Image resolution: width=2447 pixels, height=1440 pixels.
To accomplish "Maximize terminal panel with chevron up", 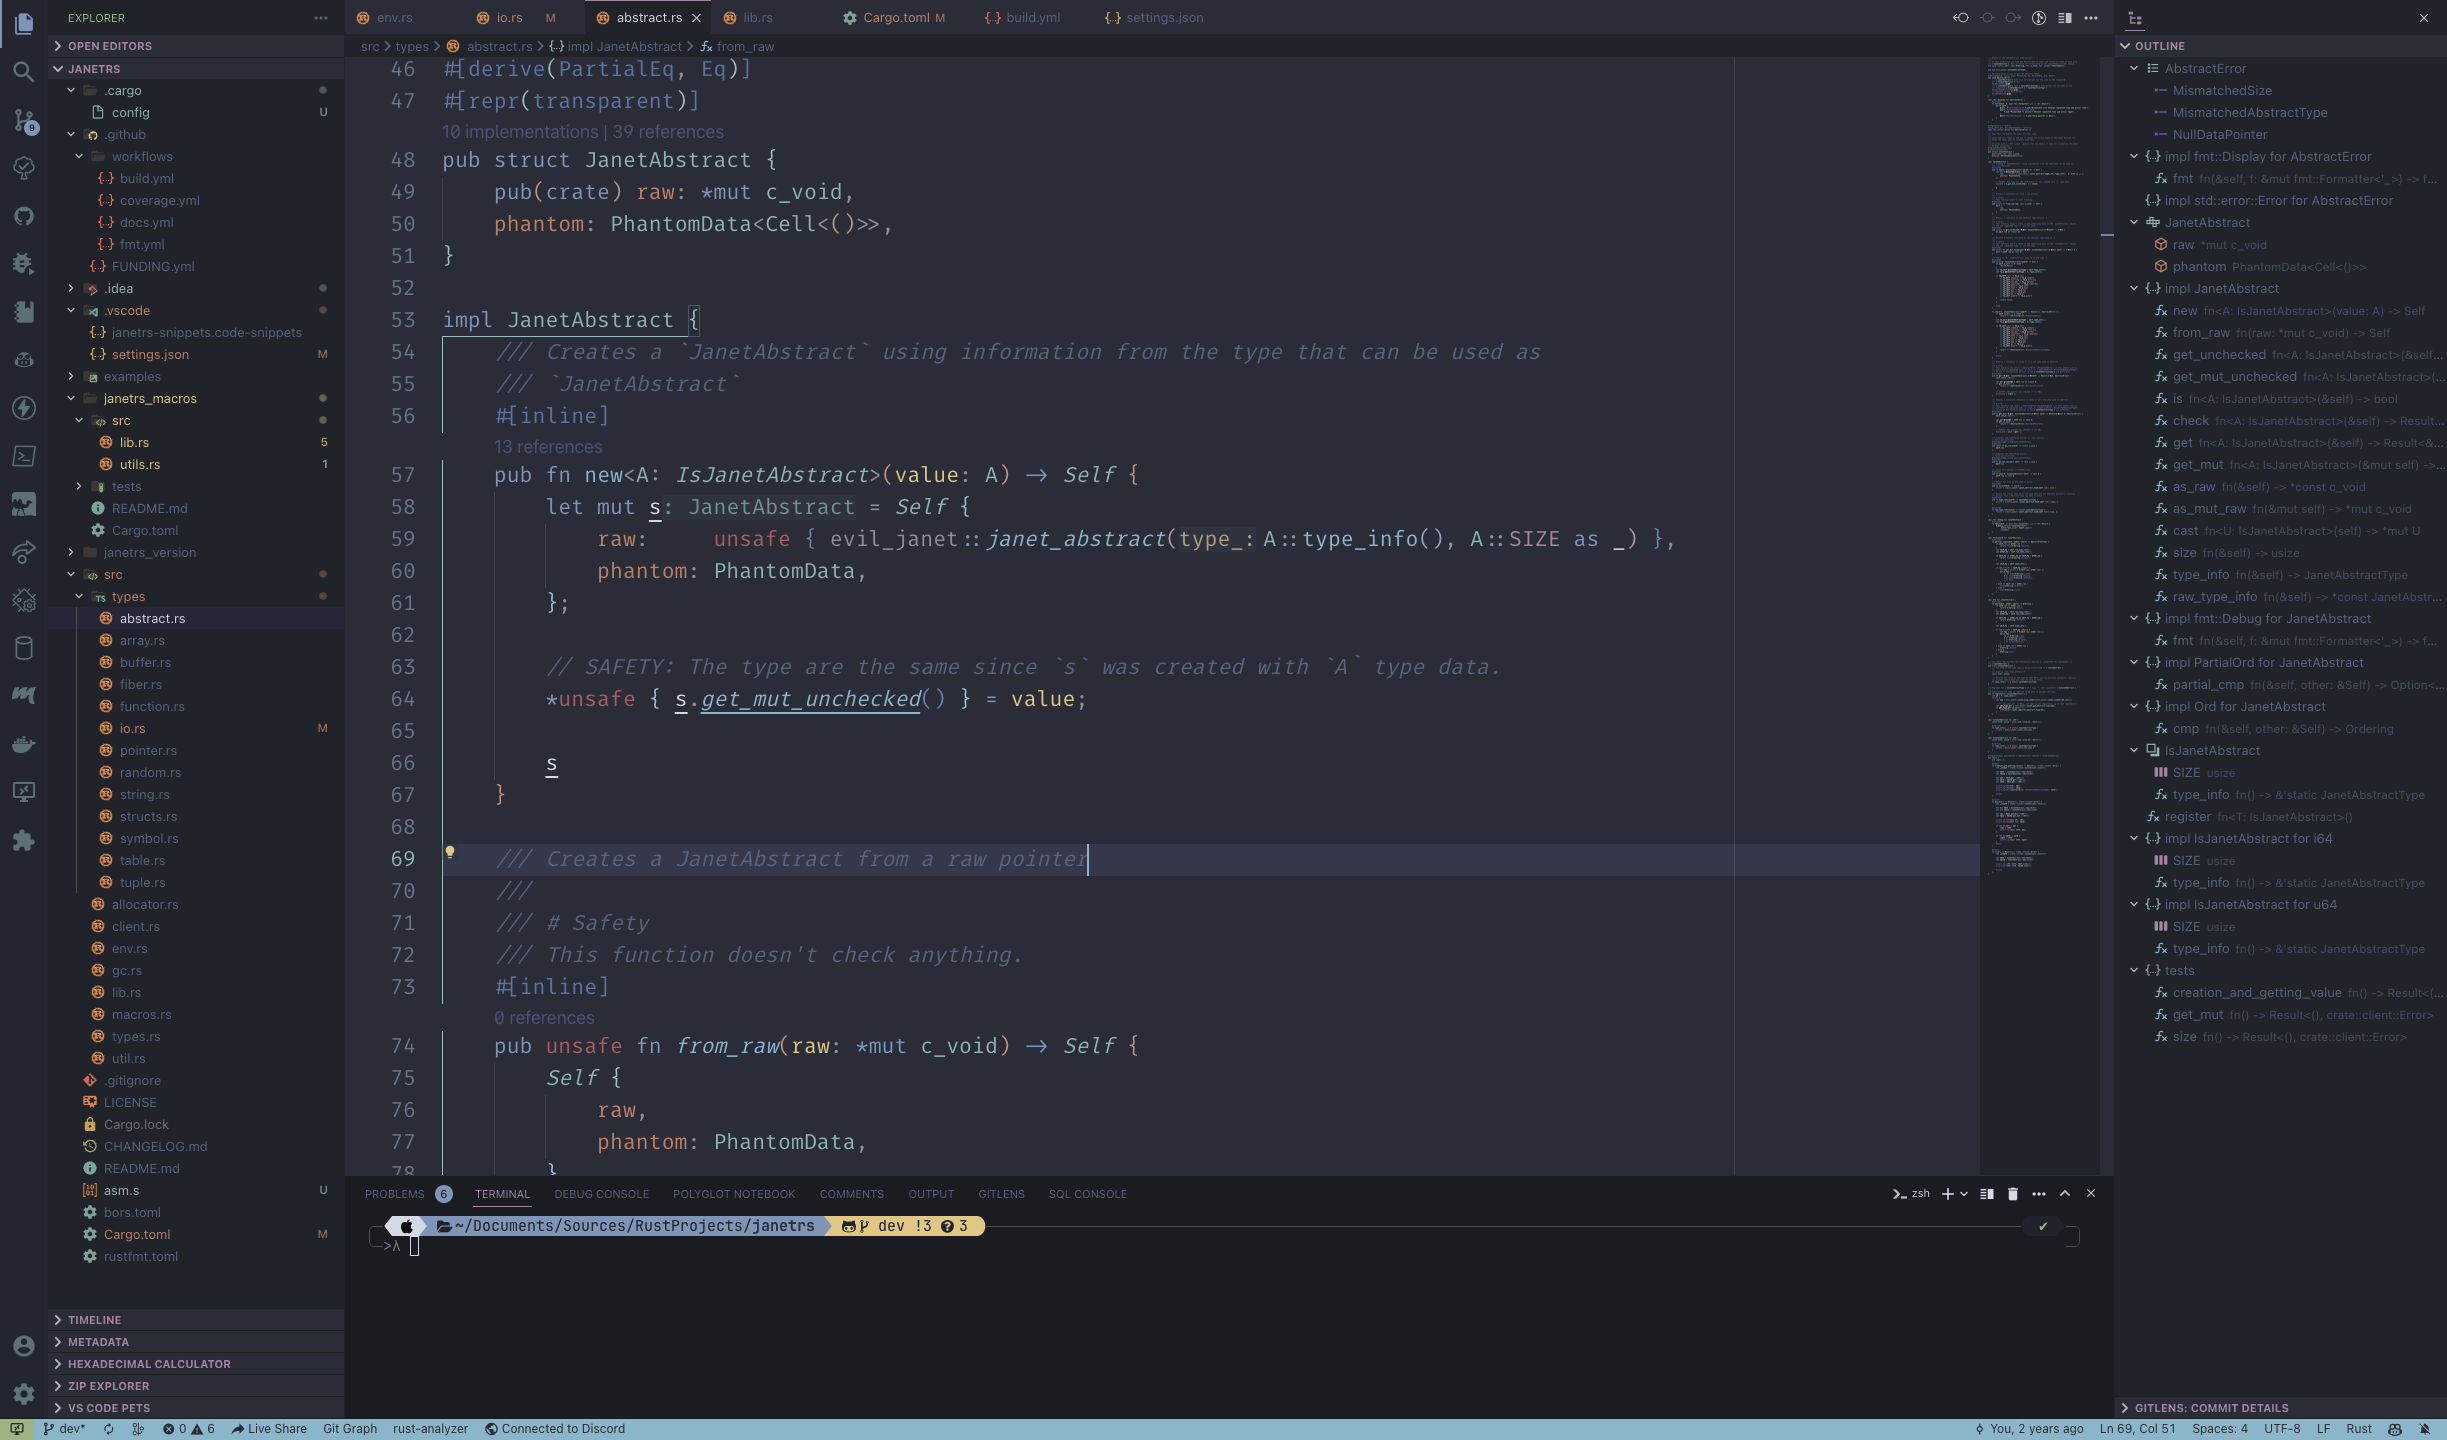I will [2065, 1194].
